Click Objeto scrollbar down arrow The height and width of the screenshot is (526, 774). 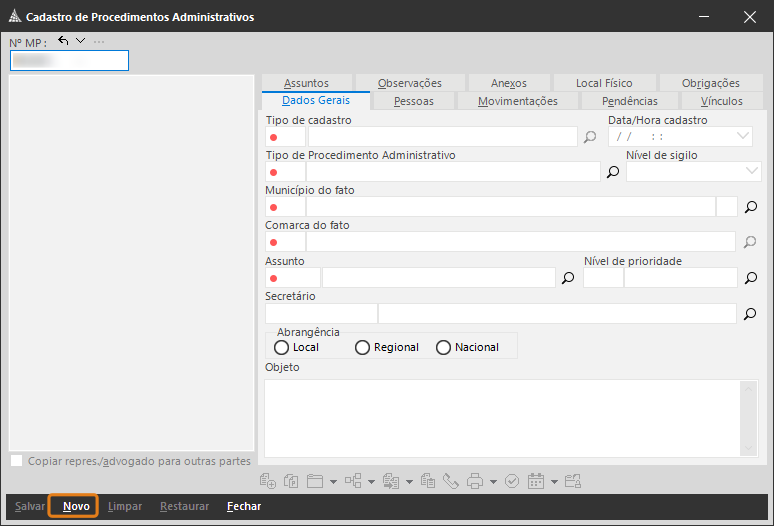click(749, 448)
